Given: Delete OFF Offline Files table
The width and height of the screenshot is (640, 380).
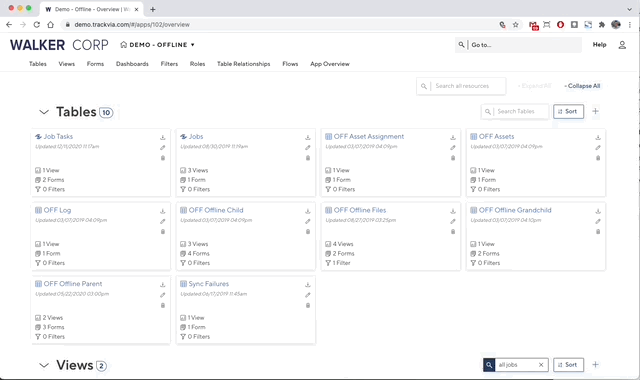Looking at the screenshot, I should click(453, 232).
